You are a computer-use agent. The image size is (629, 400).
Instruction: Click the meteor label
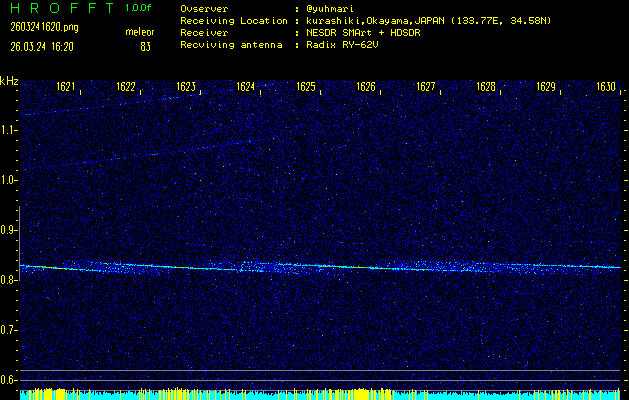coord(140,32)
